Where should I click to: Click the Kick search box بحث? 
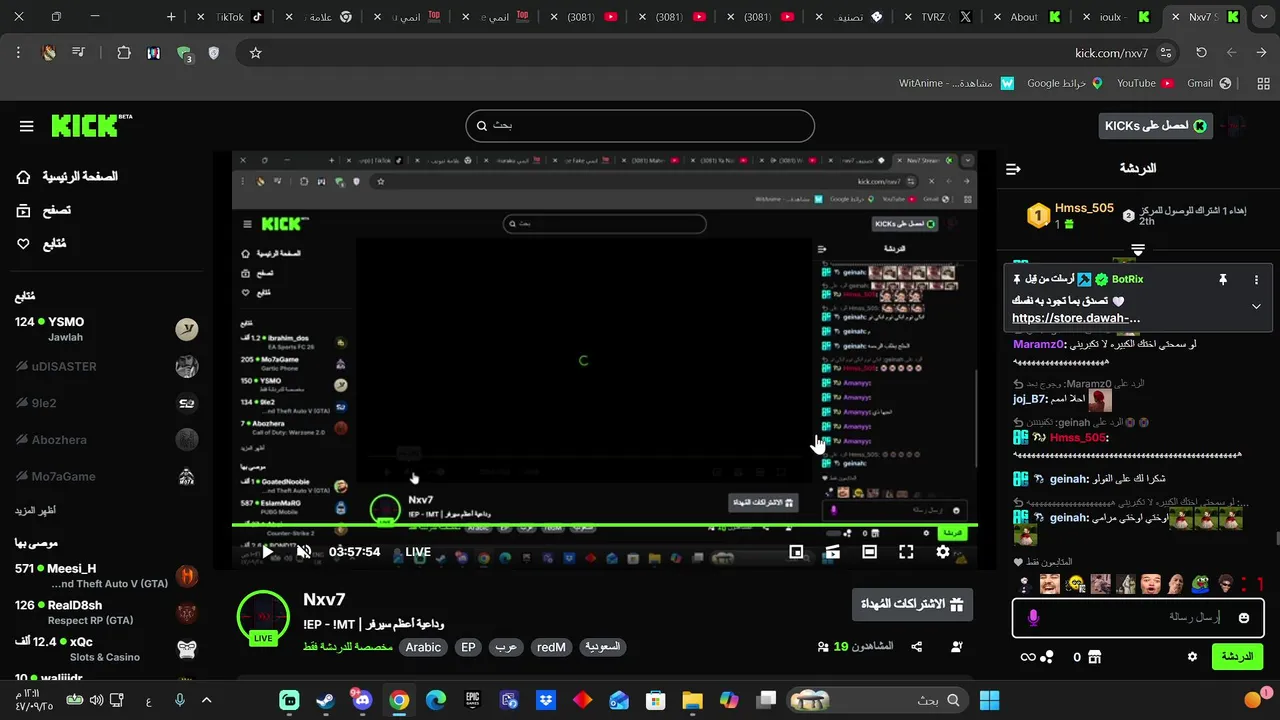(x=640, y=126)
